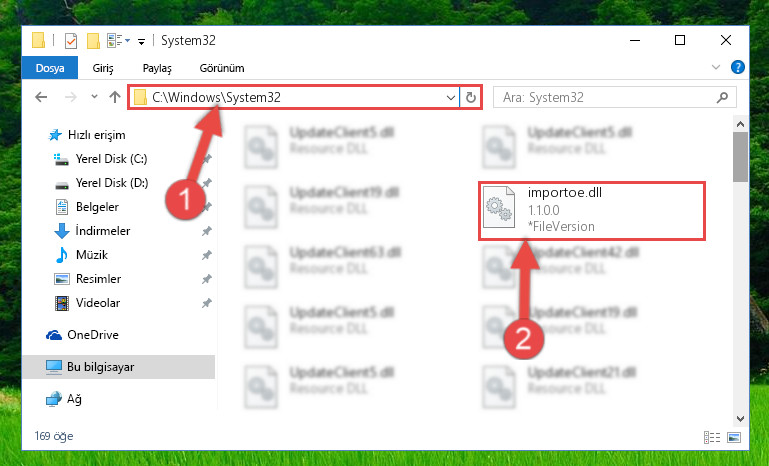Refresh the System32 folder view
769x466 pixels.
471,98
